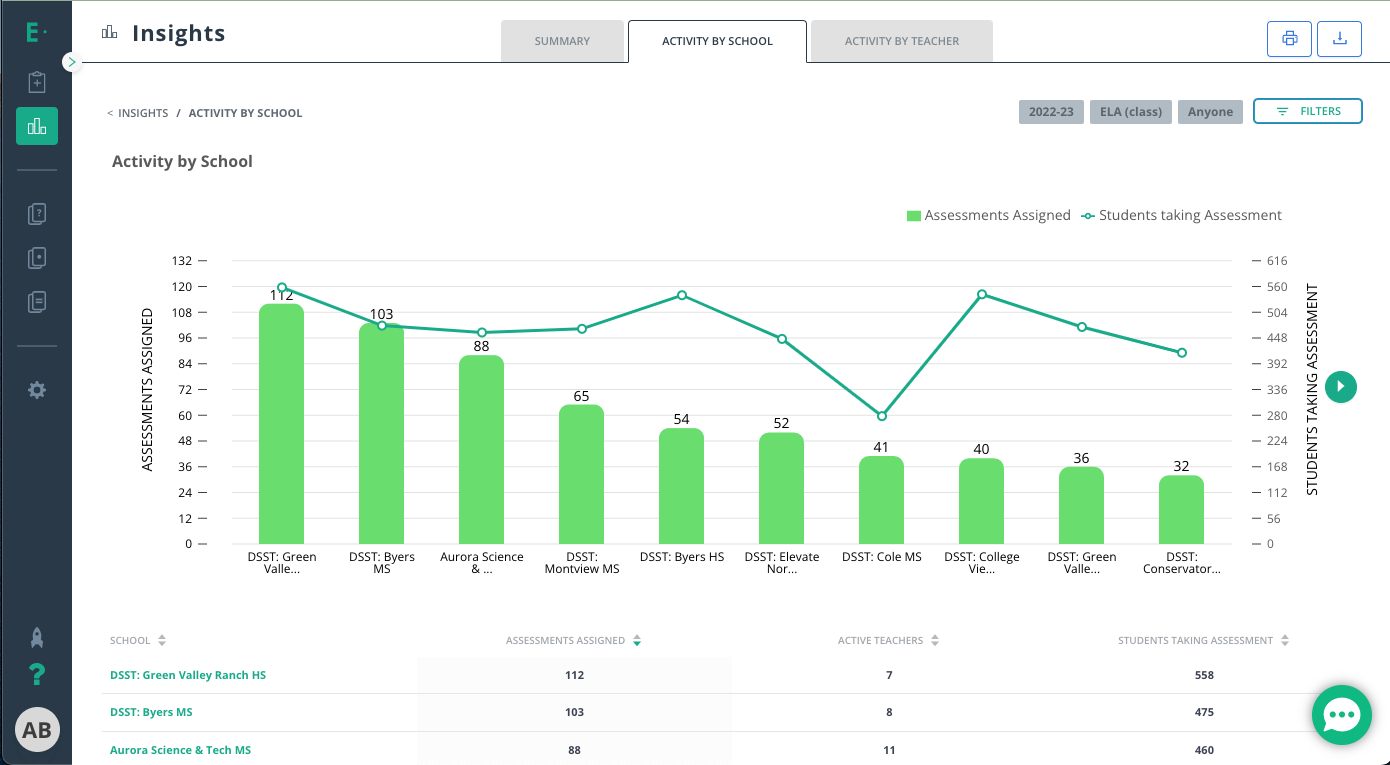Screen dimensions: 1390x765
Task: Print the report using printer icon
Action: tap(1290, 39)
